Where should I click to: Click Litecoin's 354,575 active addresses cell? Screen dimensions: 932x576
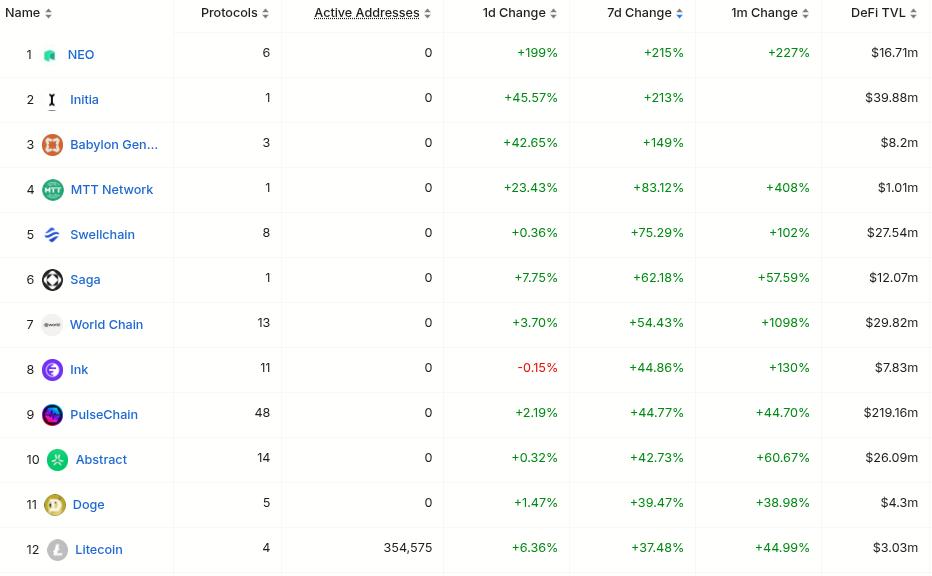coord(407,548)
